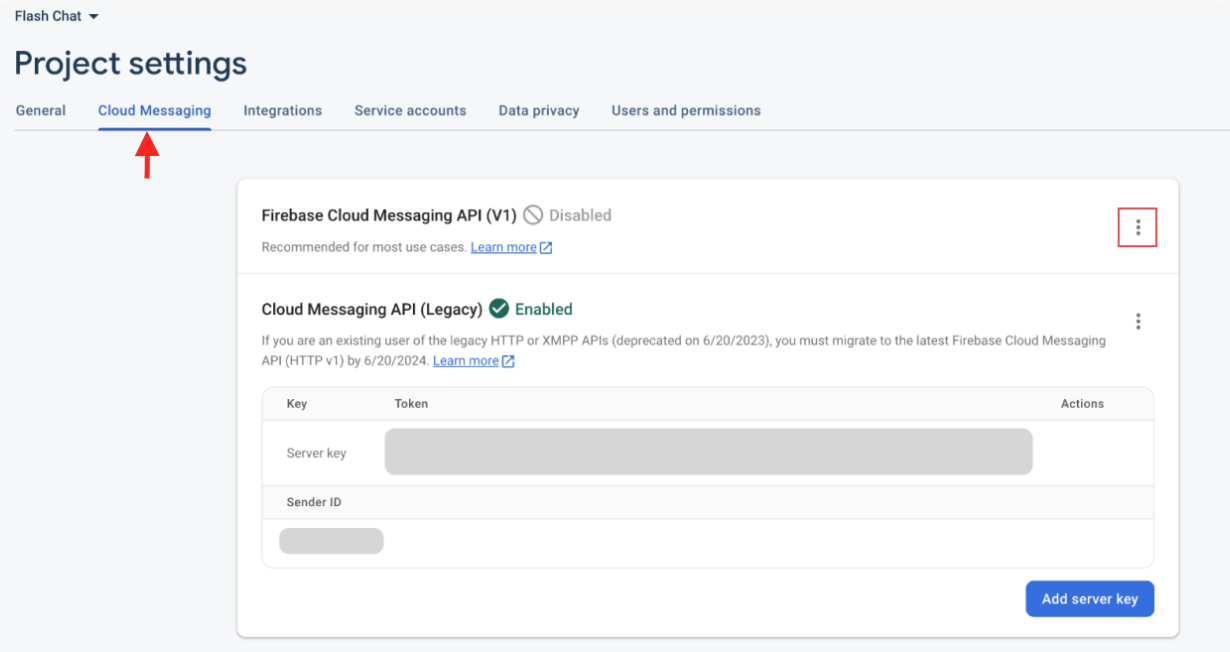Switch to Users and permissions tab

686,111
